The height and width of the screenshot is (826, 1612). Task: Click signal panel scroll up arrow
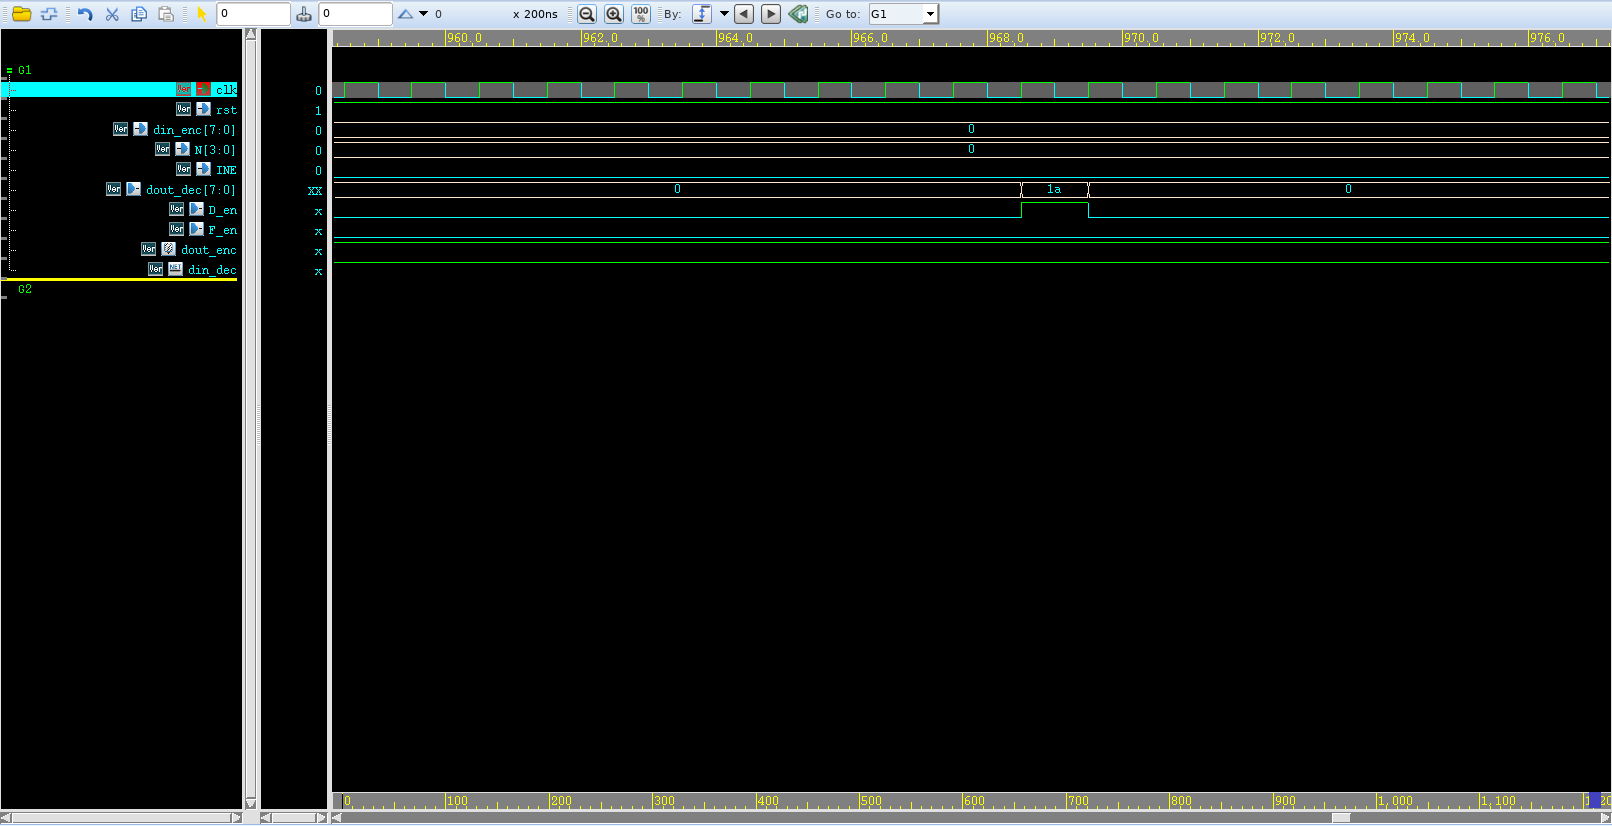click(x=251, y=34)
